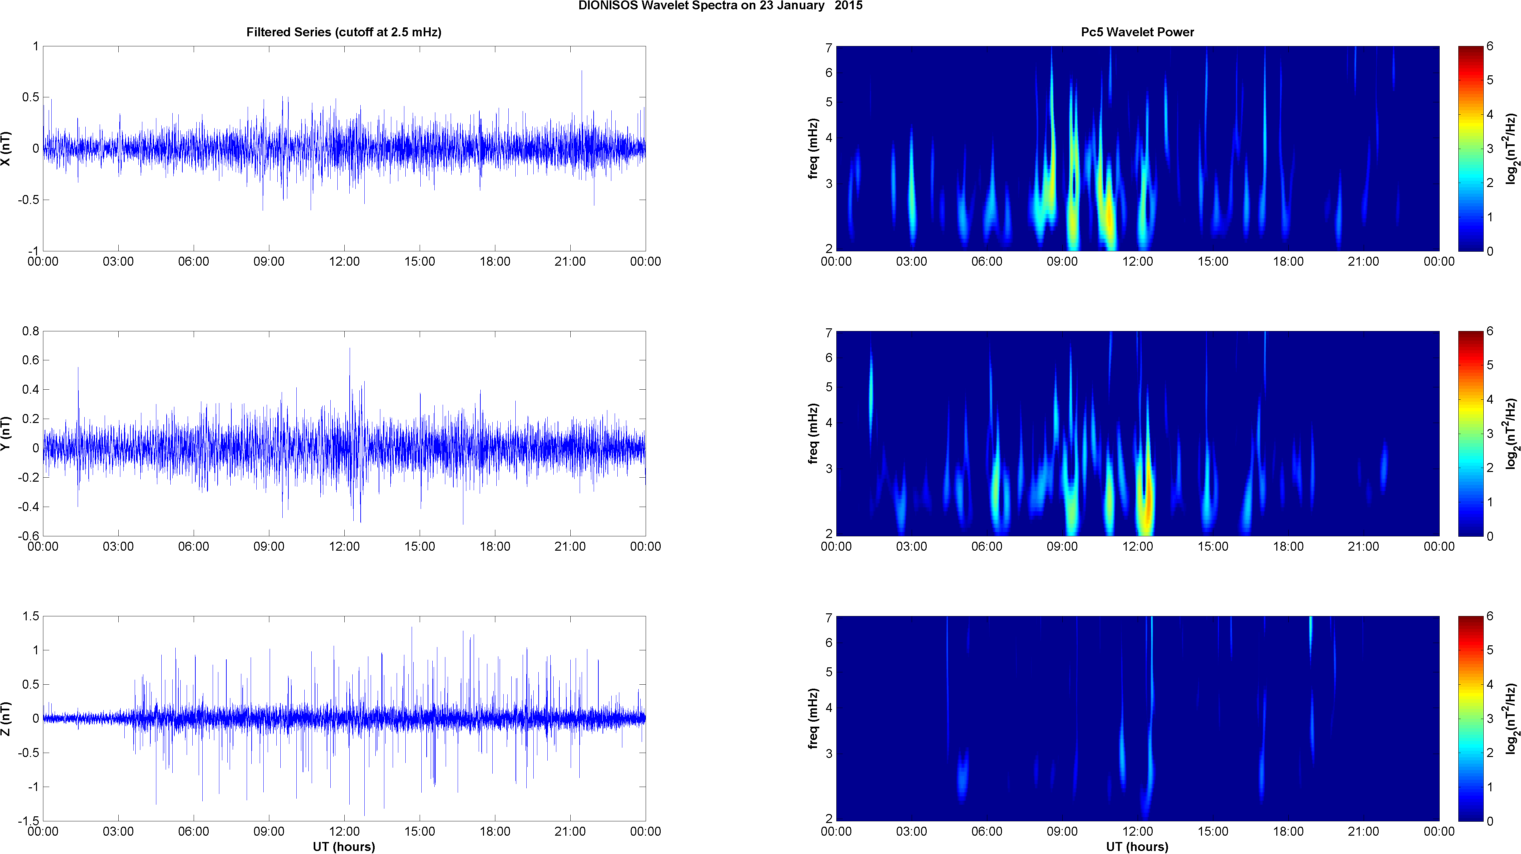
Task: Click the color scale bar beside the bottom spectrogram
Action: (1470, 718)
